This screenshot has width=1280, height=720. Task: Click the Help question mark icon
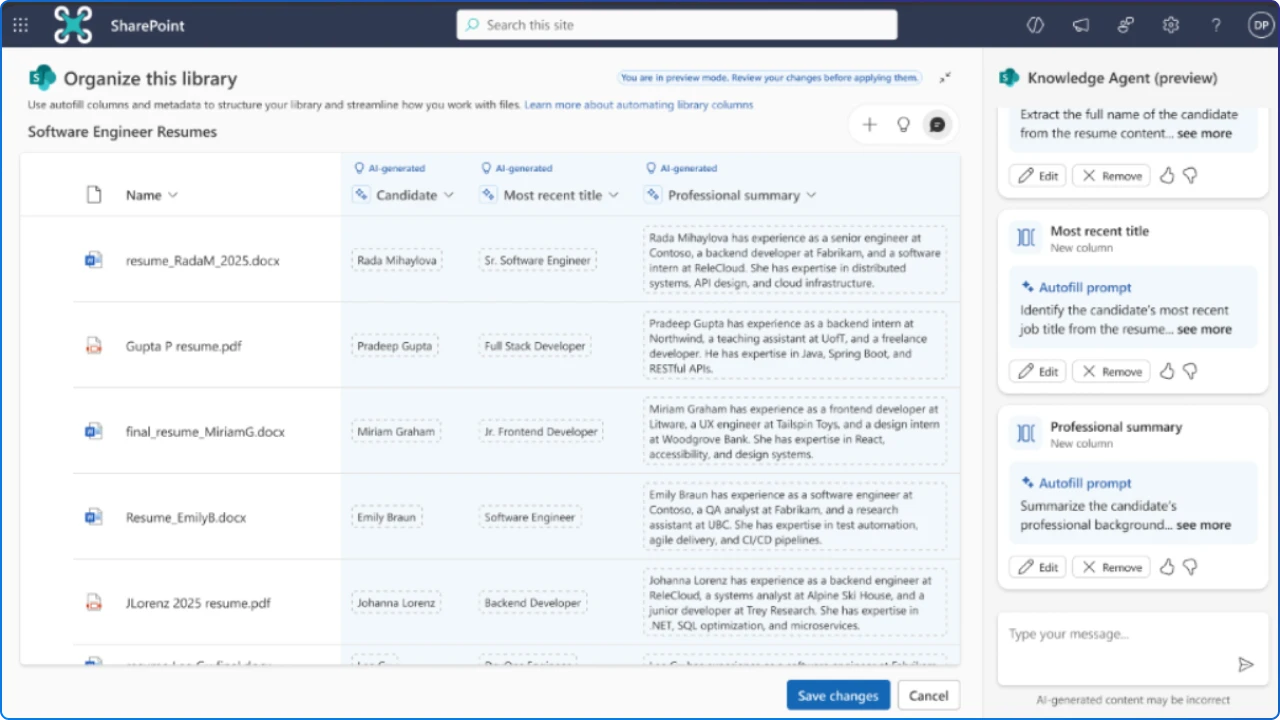(x=1216, y=24)
